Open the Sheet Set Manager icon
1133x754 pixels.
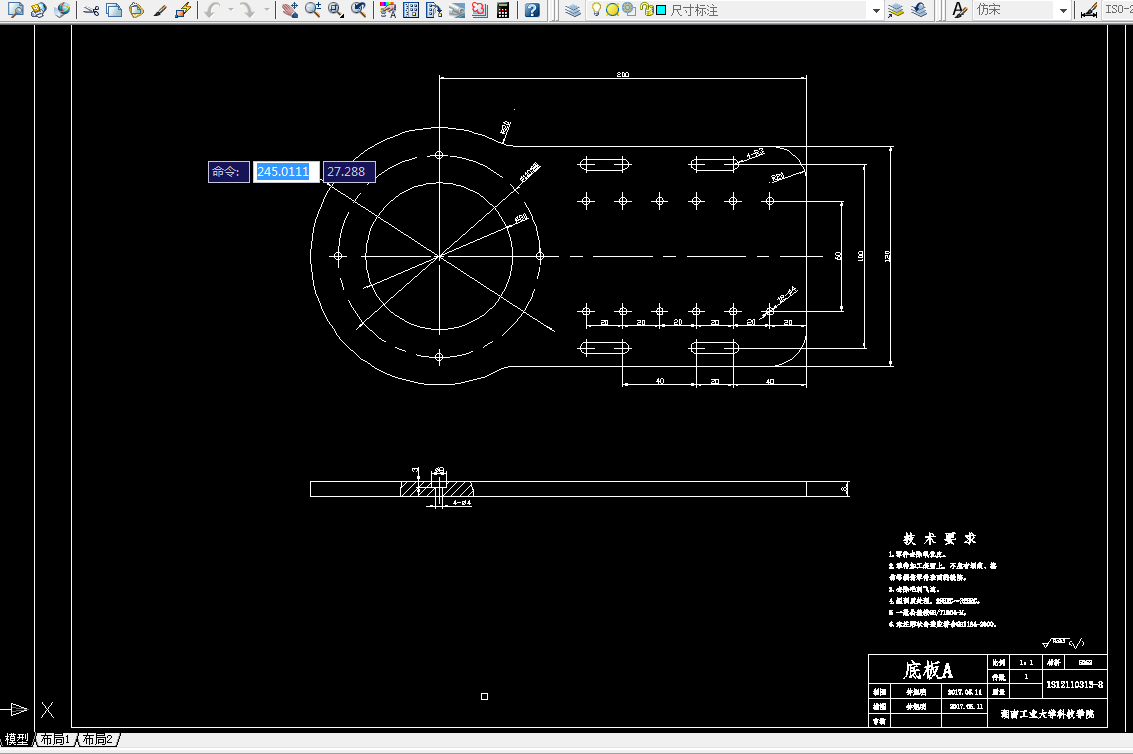coord(457,10)
